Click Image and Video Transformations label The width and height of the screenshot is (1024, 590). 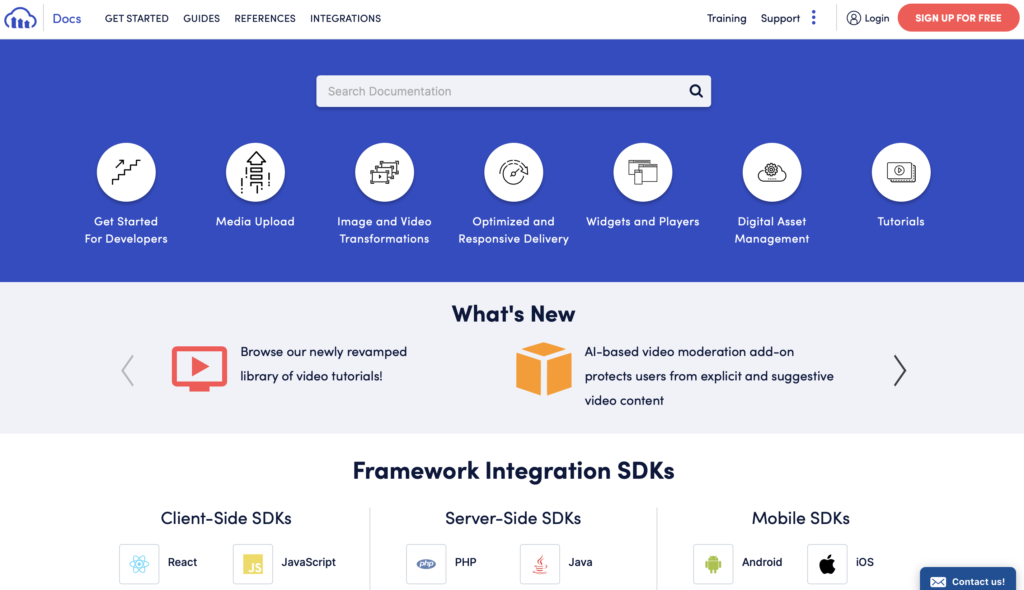click(384, 230)
